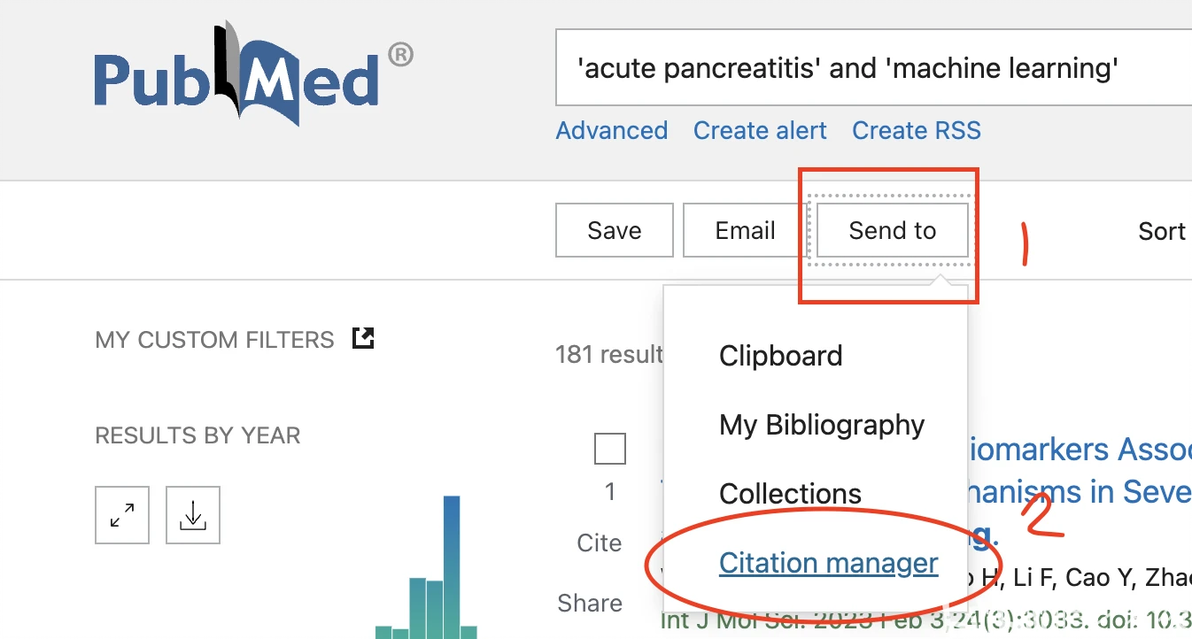Image resolution: width=1192 pixels, height=639 pixels.
Task: Download the Results by Year data
Action: pyautogui.click(x=193, y=515)
